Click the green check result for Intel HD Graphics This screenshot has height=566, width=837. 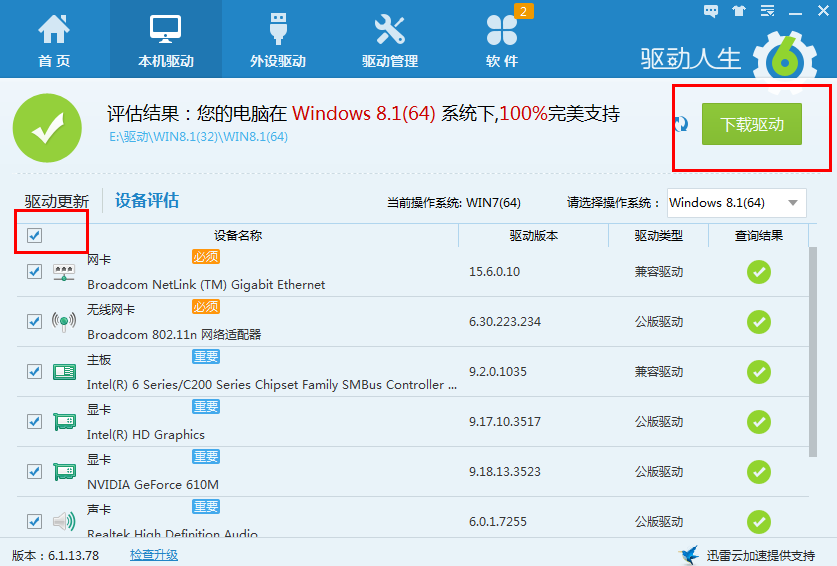(x=759, y=422)
